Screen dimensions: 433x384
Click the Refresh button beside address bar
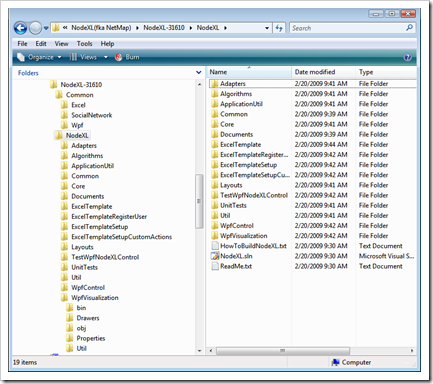pyautogui.click(x=279, y=28)
